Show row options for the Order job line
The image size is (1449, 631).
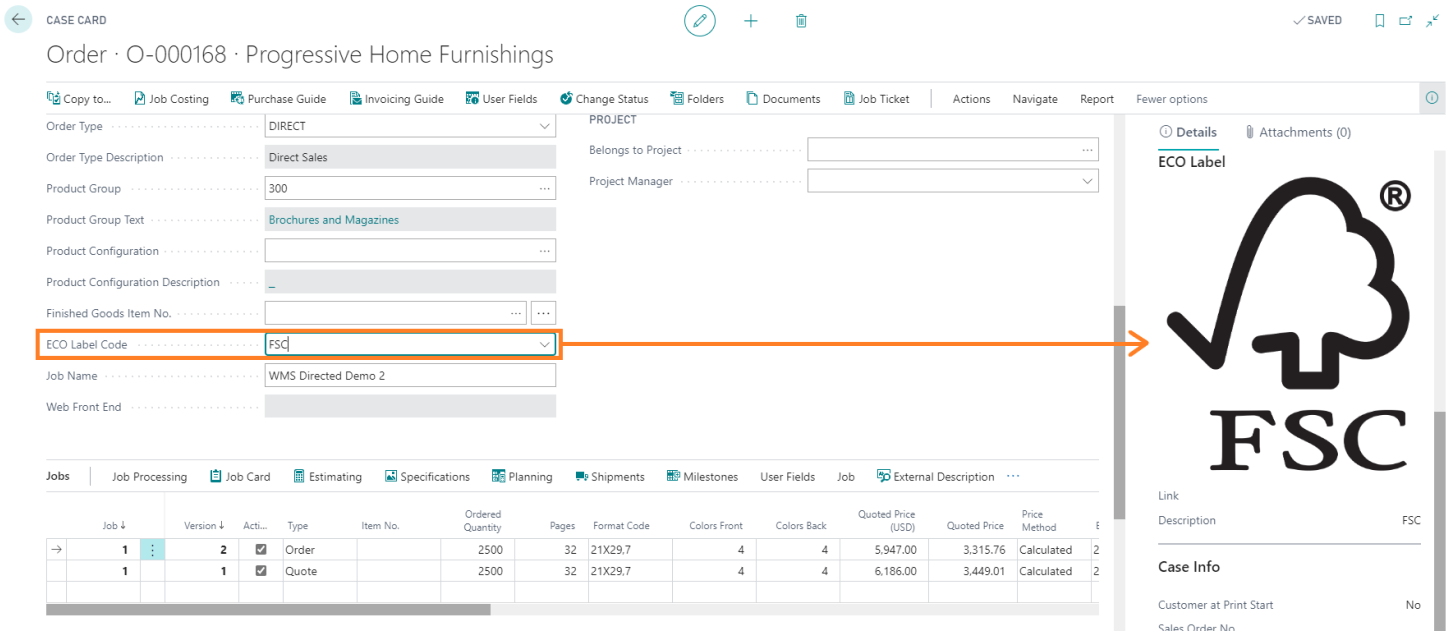tap(153, 549)
